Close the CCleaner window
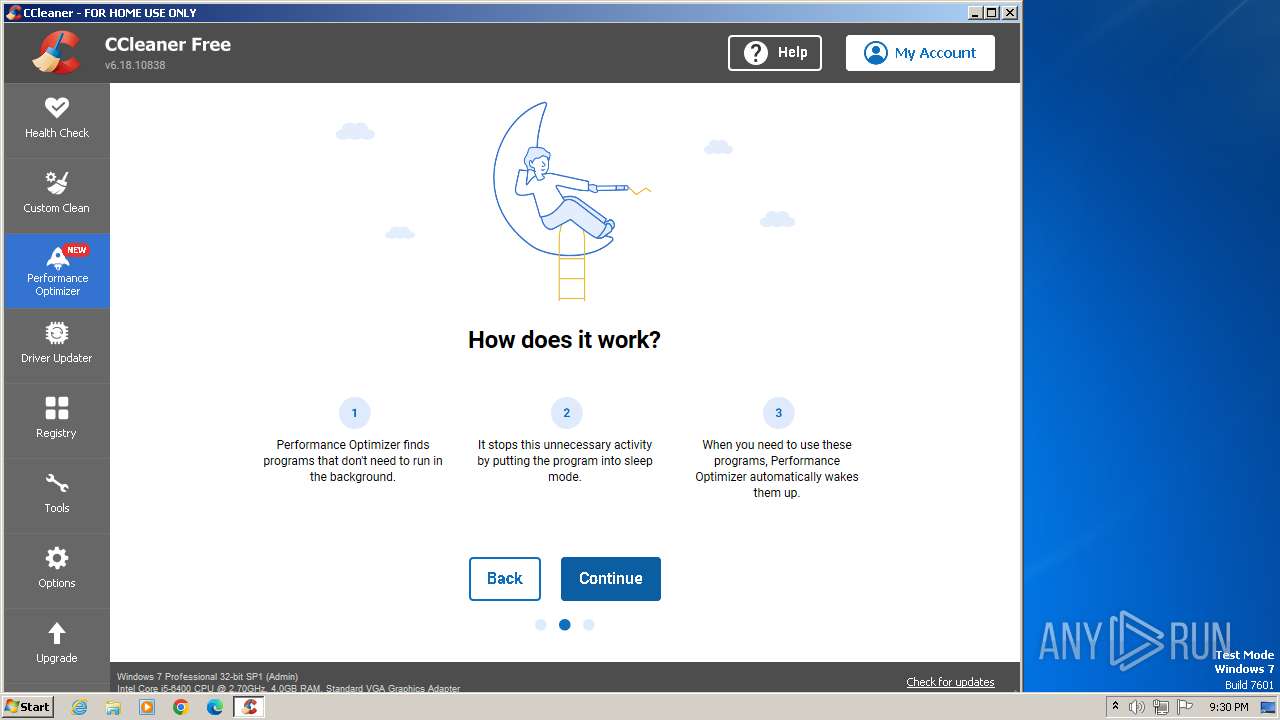 click(x=1009, y=12)
